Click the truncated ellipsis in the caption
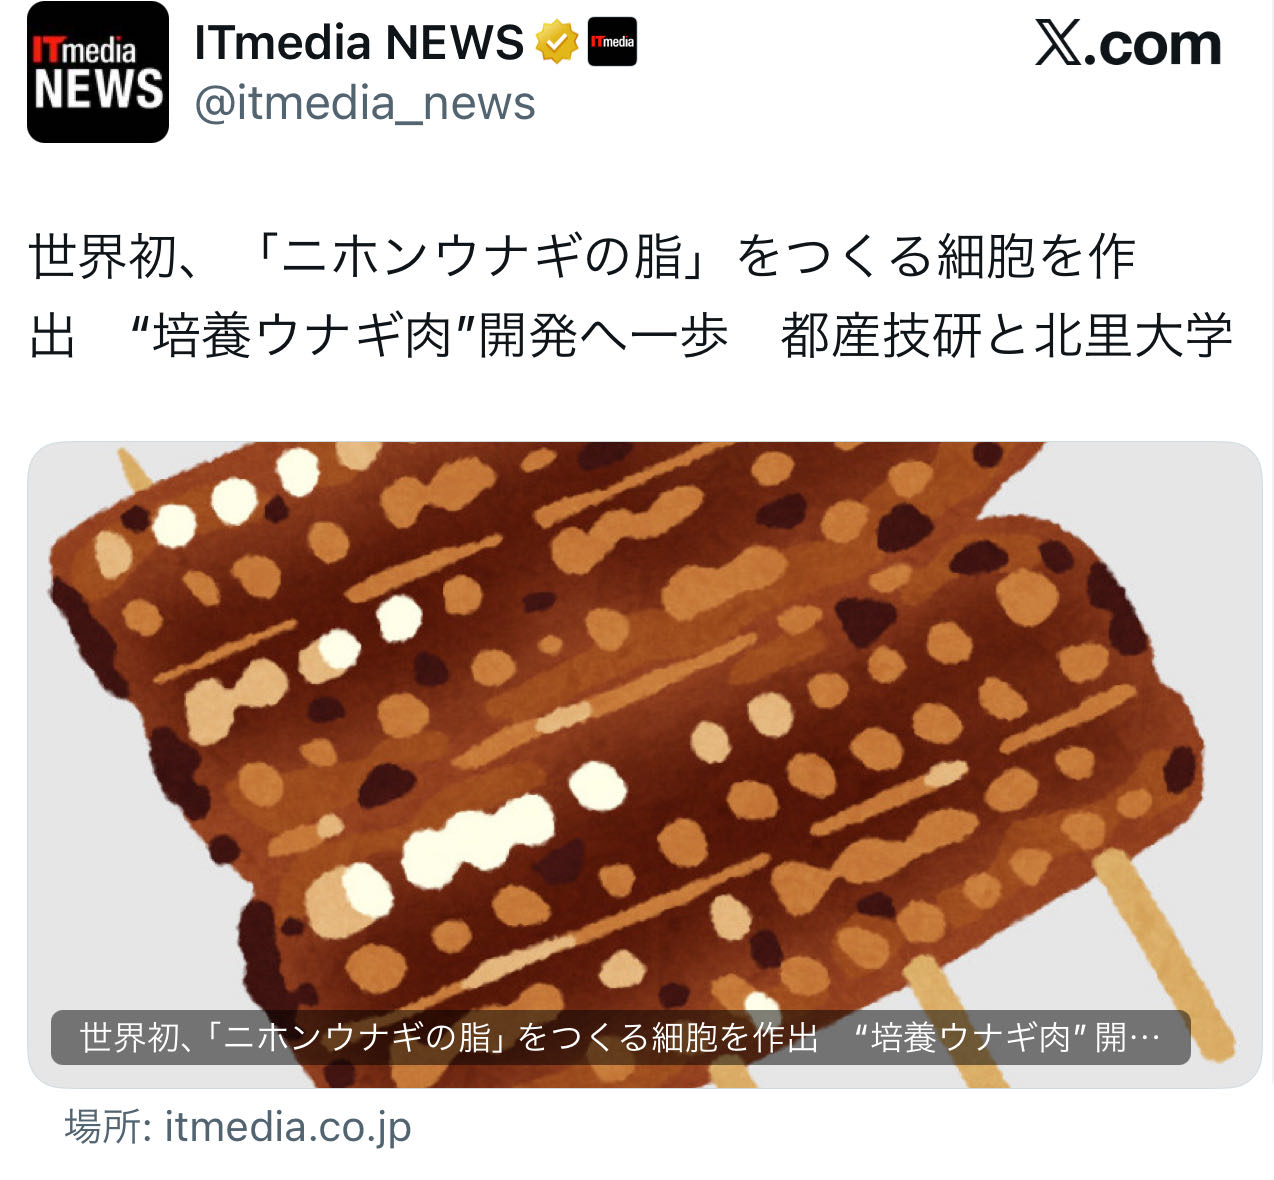 coord(1144,1038)
